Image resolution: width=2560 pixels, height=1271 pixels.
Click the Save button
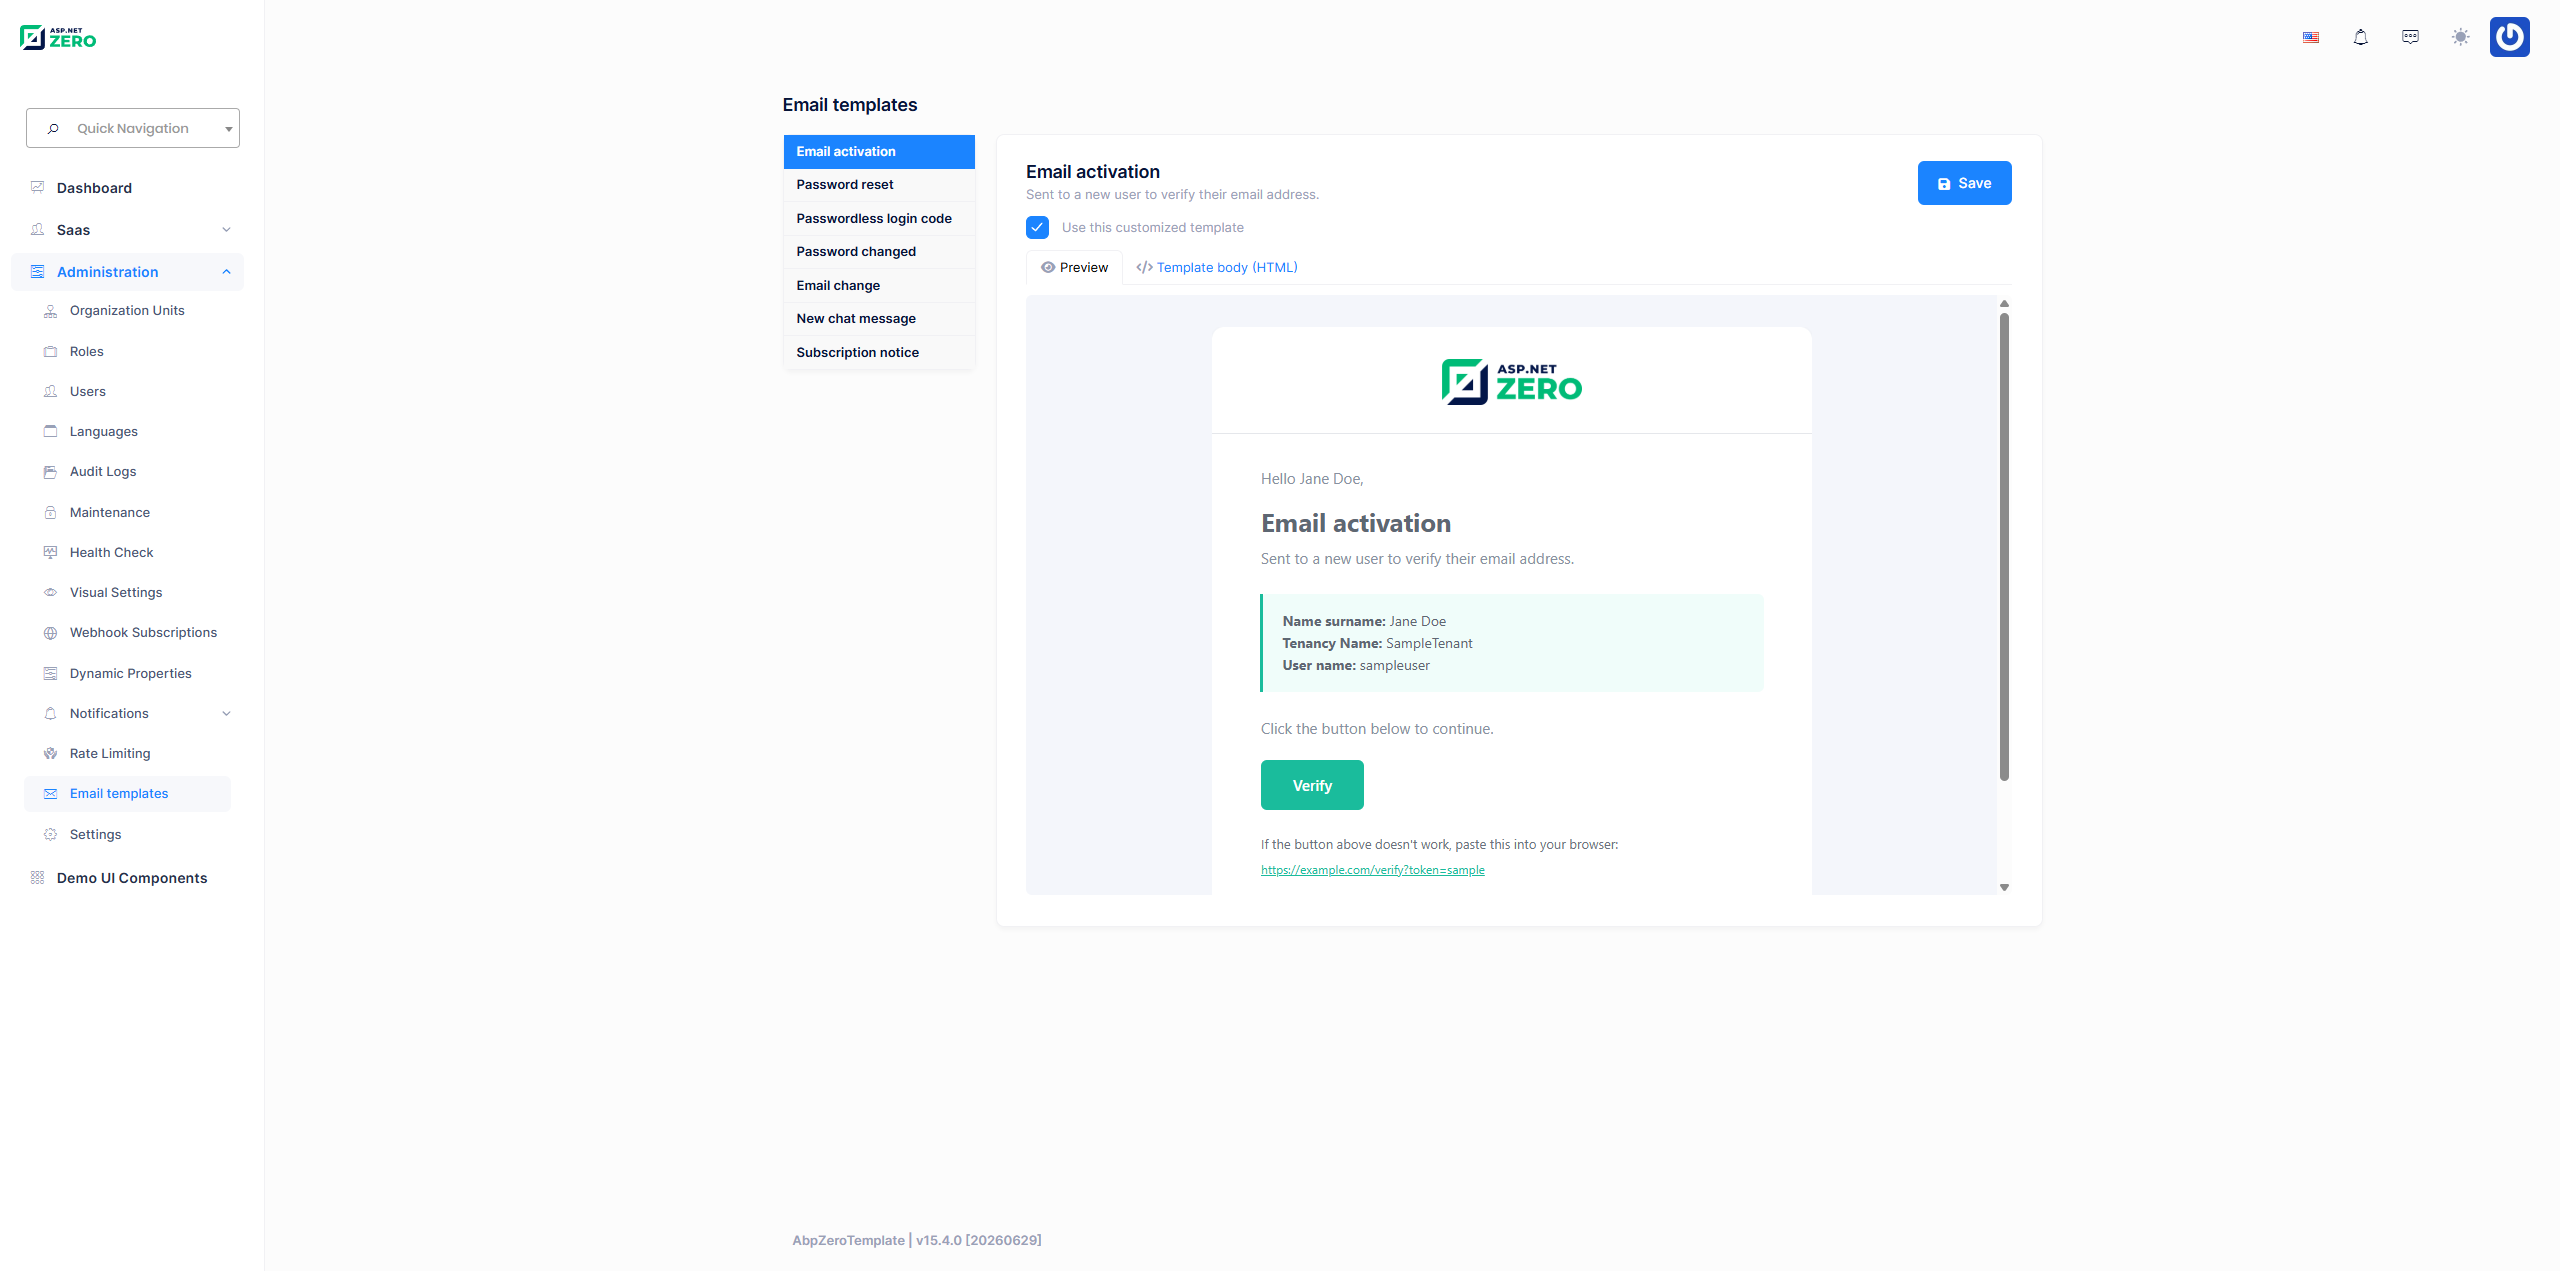click(x=1964, y=183)
